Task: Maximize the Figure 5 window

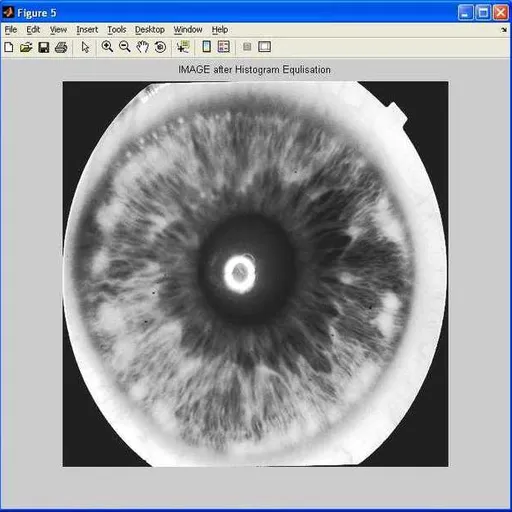Action: coord(483,13)
